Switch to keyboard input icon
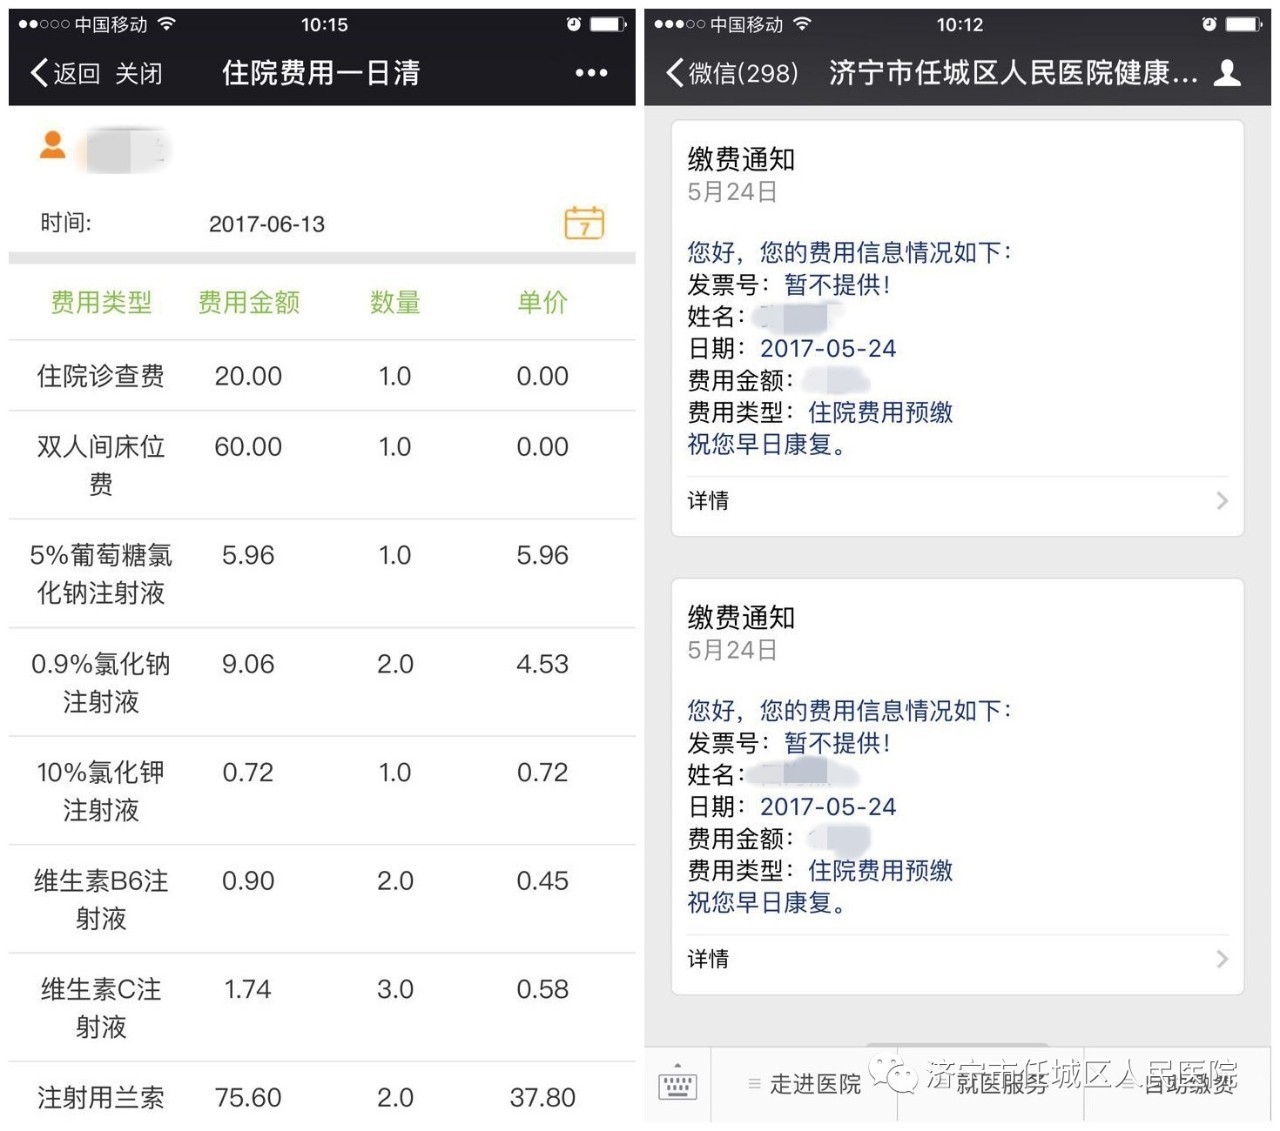 (x=678, y=1084)
